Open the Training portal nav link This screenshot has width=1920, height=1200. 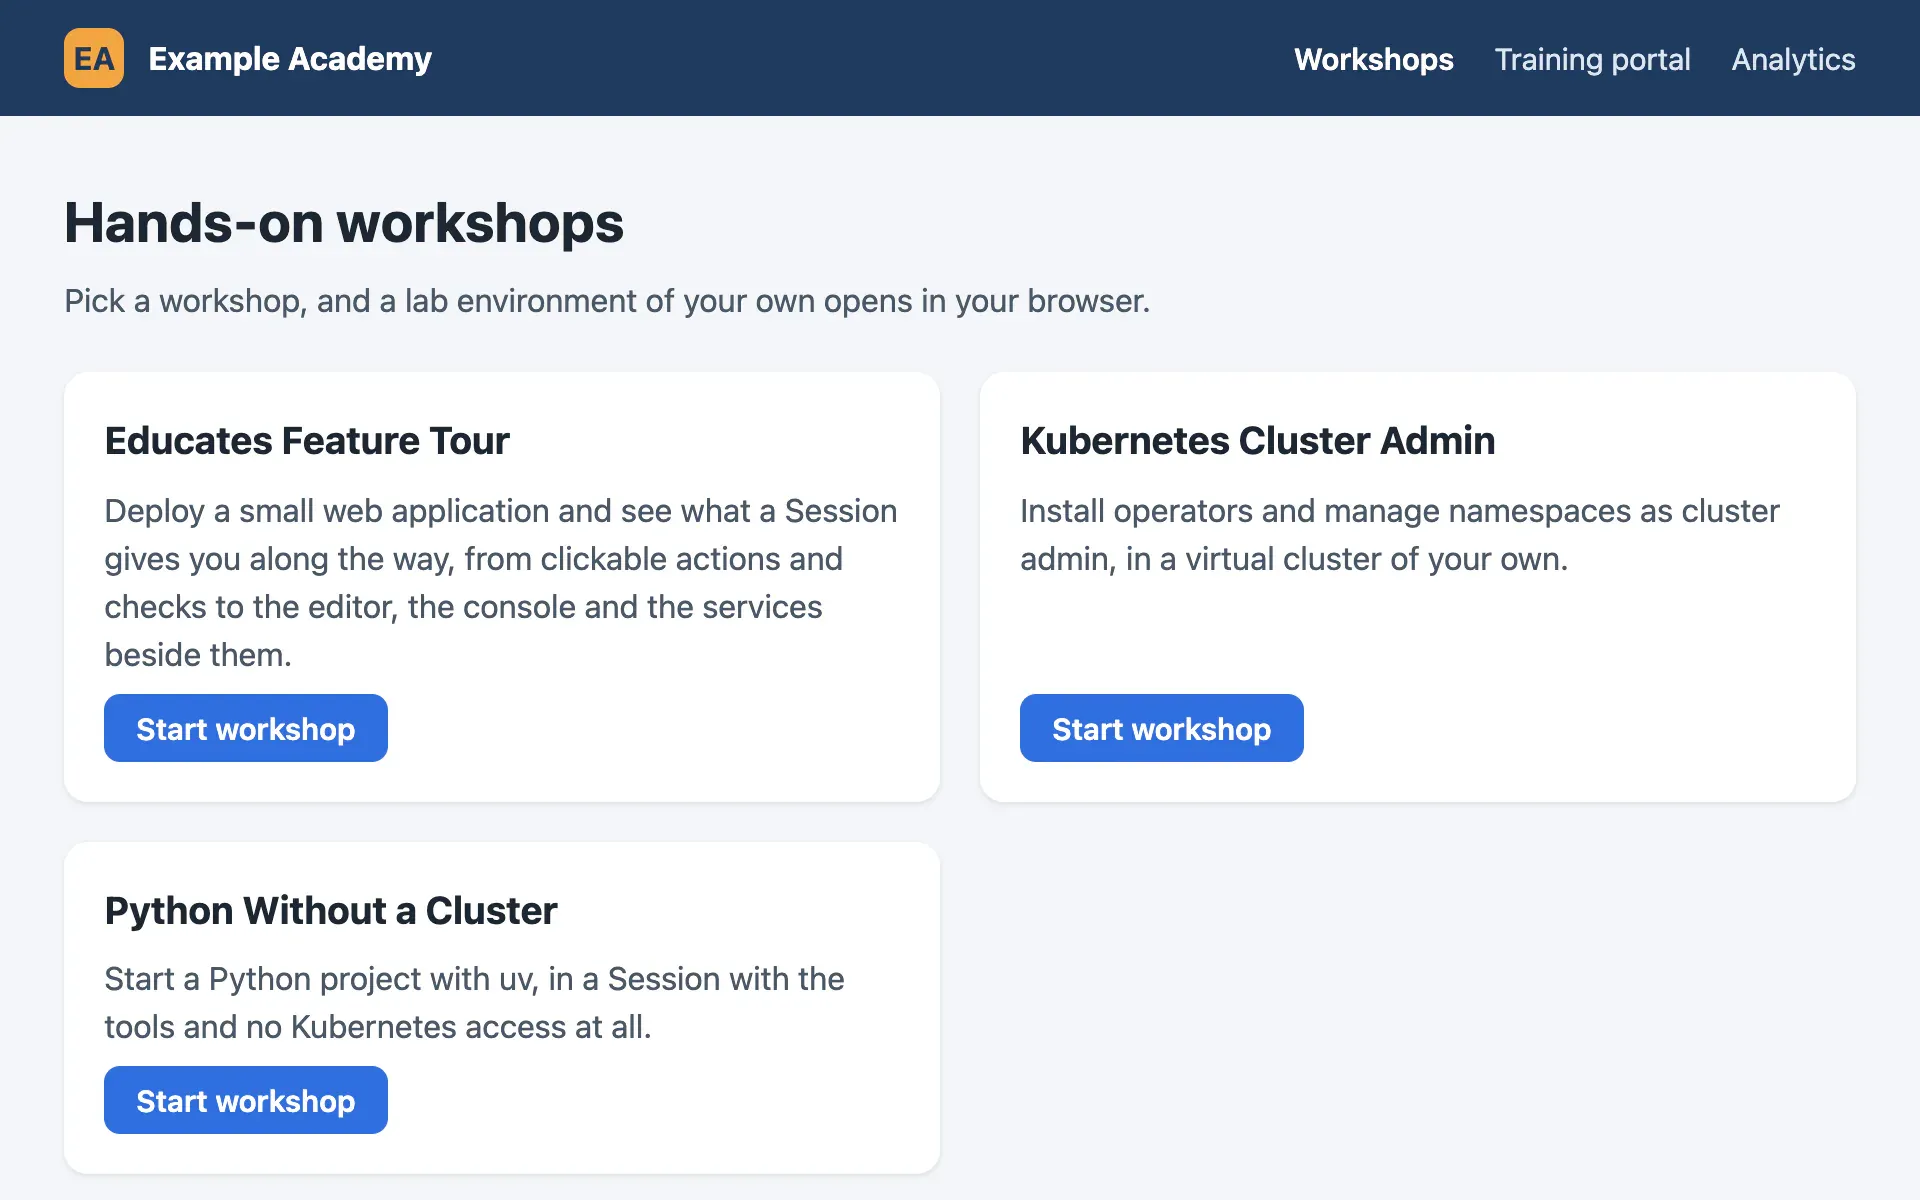pos(1592,59)
